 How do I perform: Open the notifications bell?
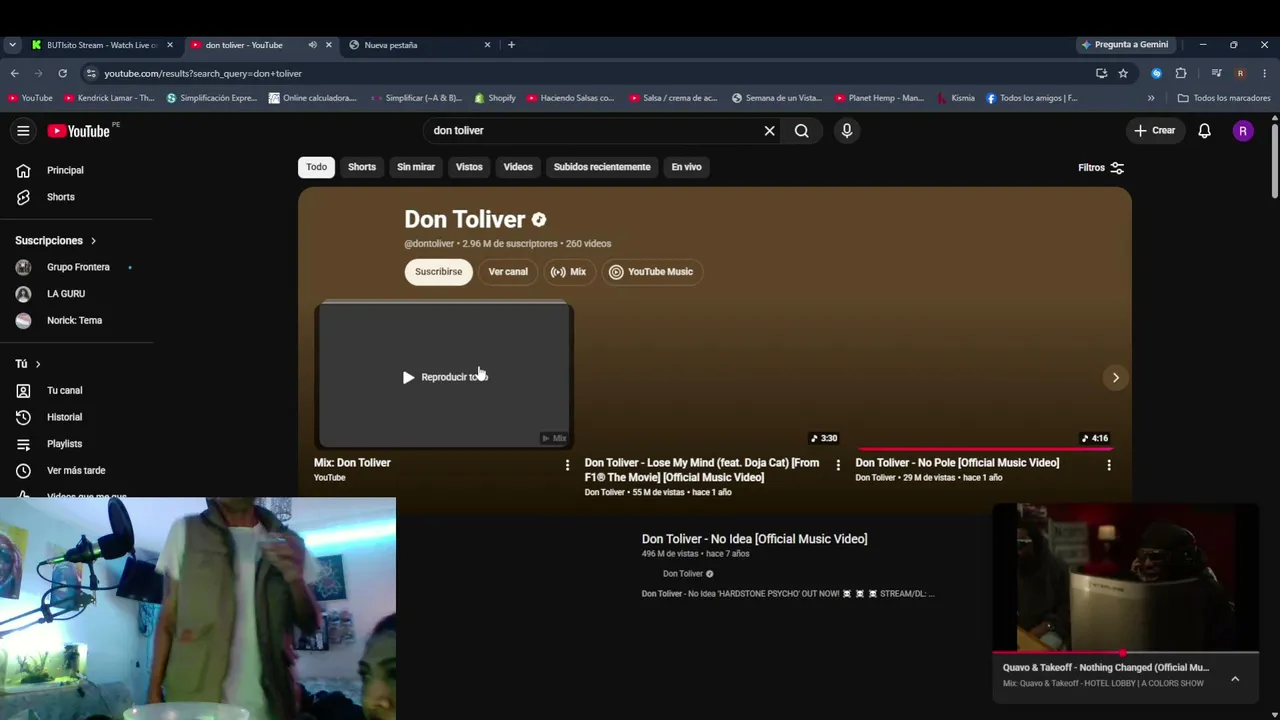click(x=1204, y=131)
